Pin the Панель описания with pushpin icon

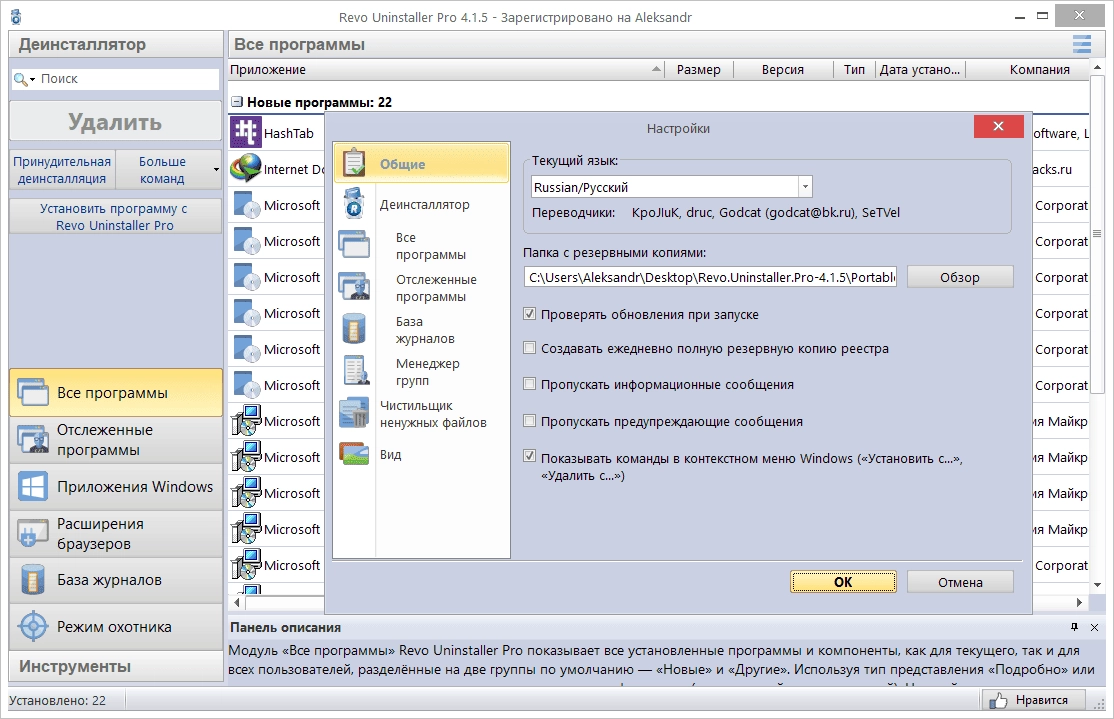click(1074, 627)
